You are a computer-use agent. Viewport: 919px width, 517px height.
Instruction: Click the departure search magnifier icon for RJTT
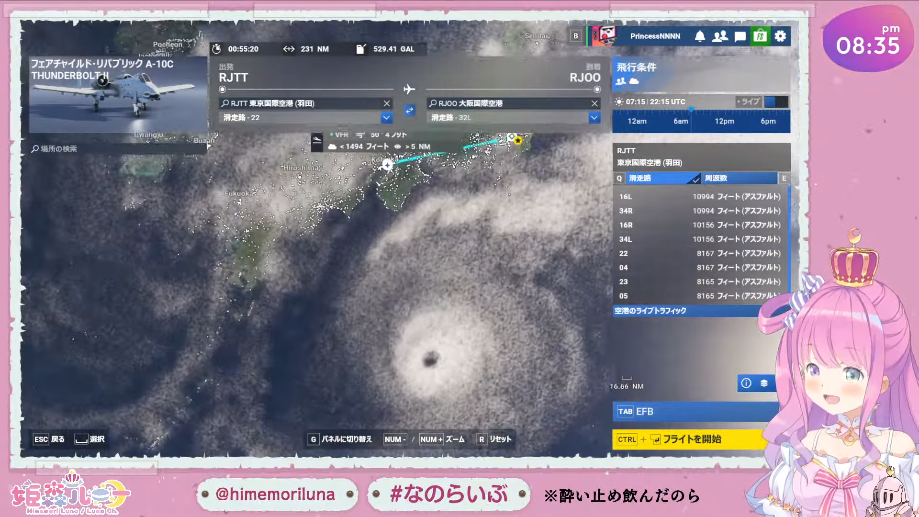pyautogui.click(x=225, y=103)
